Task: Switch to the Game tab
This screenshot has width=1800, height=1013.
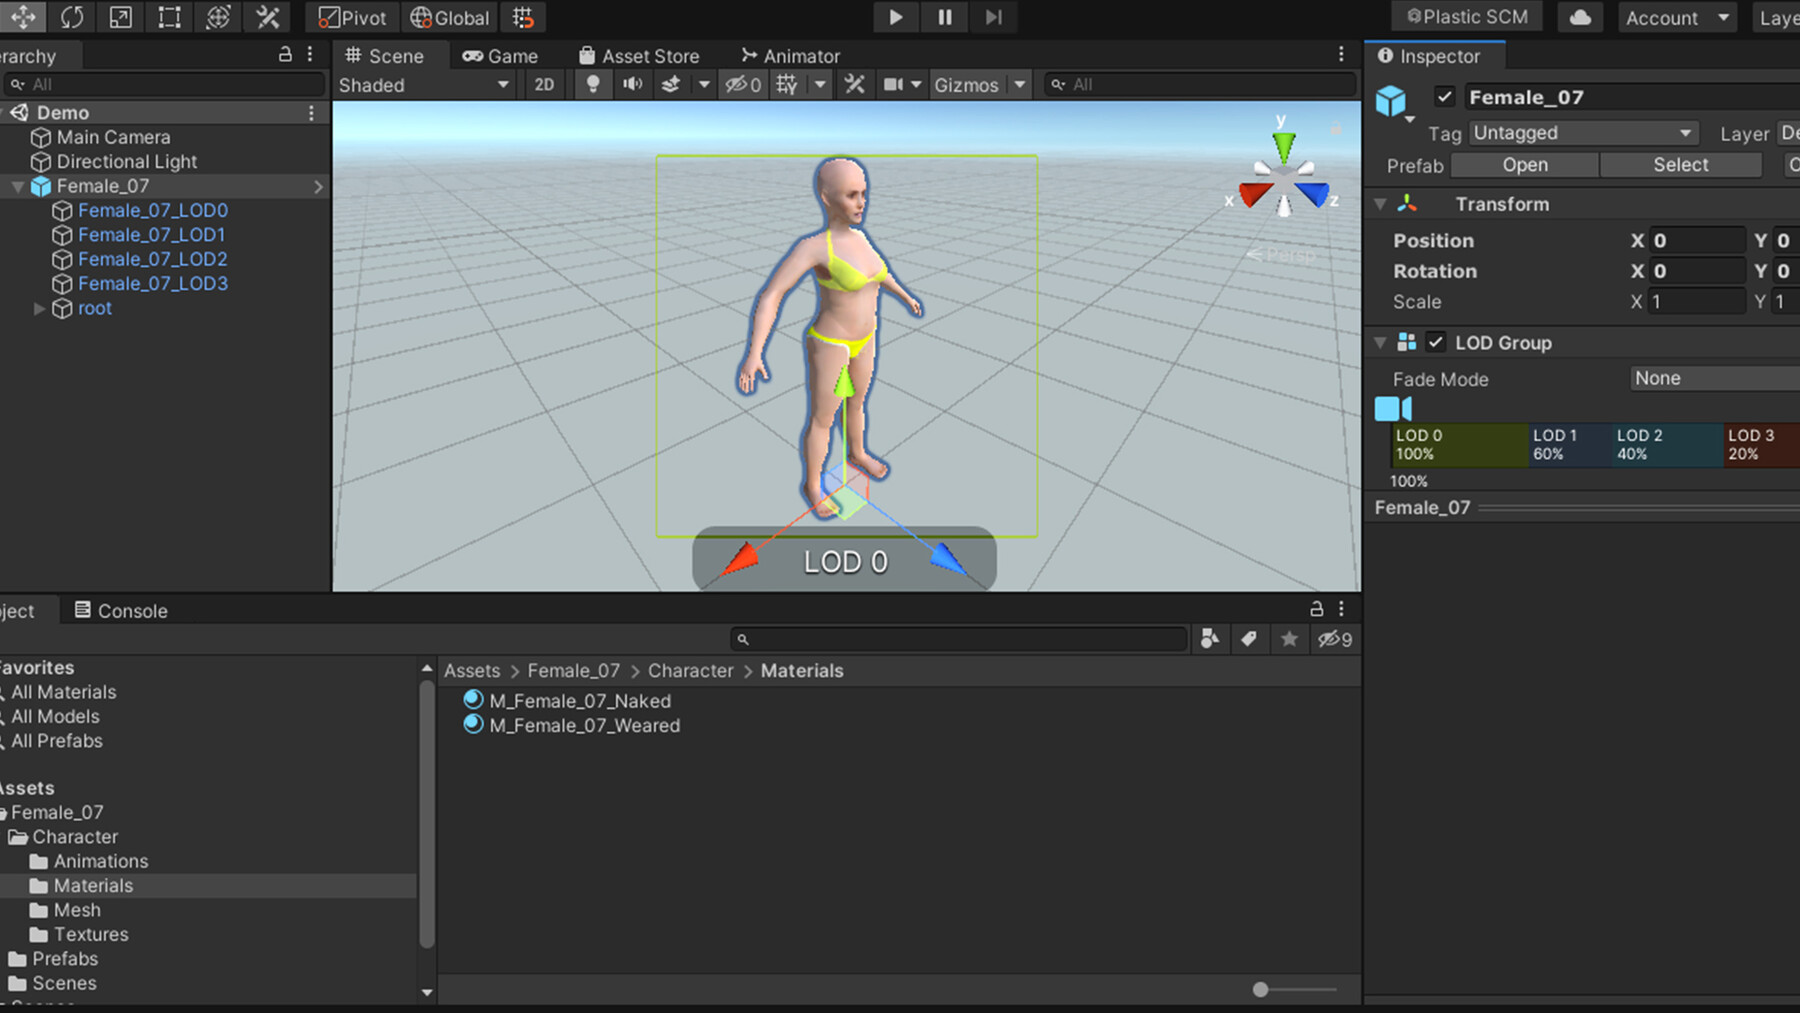Action: pos(503,55)
